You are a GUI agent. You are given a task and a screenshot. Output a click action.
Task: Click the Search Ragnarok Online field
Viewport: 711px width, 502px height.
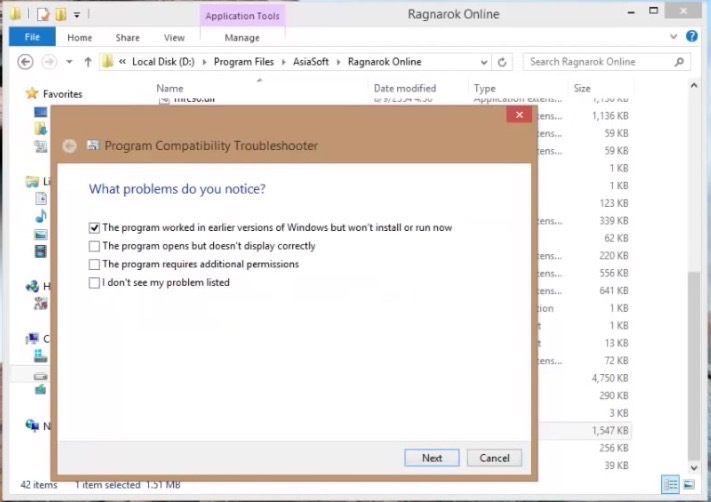tap(607, 62)
